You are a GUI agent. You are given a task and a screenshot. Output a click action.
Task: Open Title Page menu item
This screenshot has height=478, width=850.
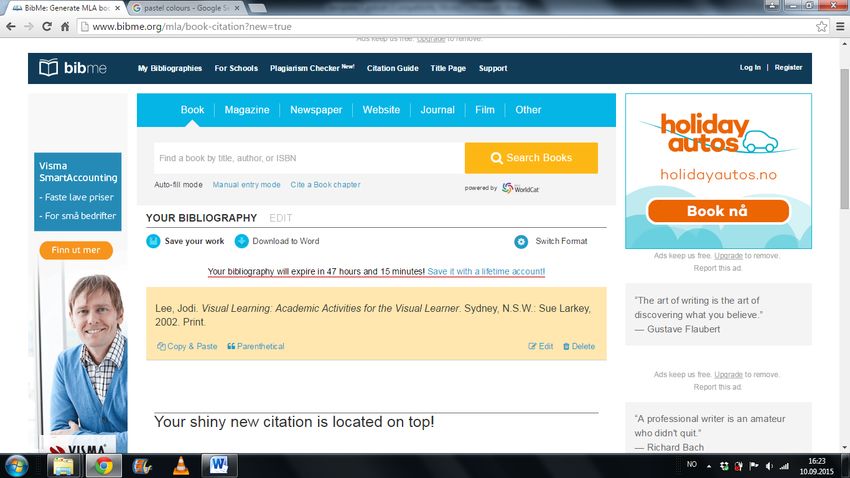point(448,68)
